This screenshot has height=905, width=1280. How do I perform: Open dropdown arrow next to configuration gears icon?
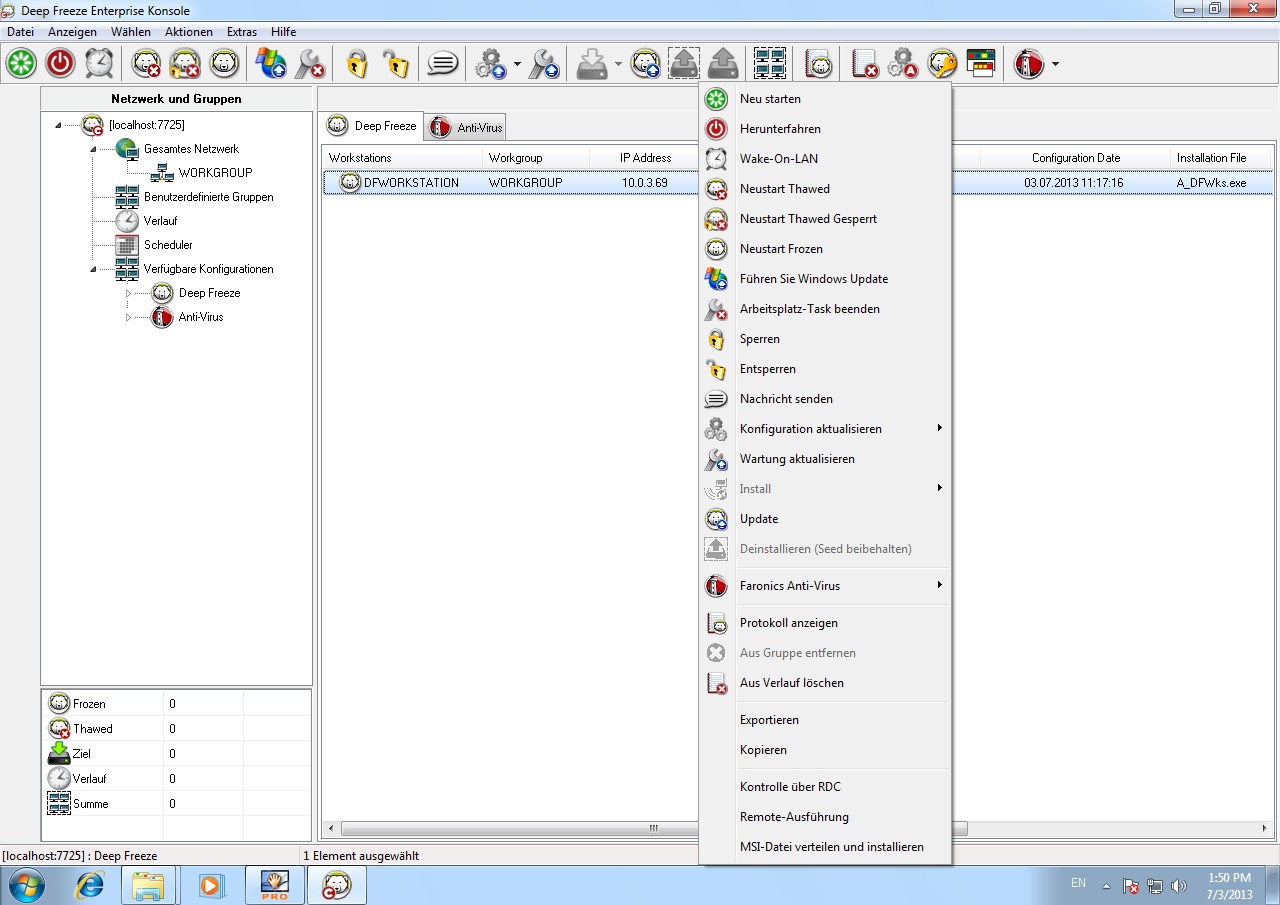coord(517,64)
